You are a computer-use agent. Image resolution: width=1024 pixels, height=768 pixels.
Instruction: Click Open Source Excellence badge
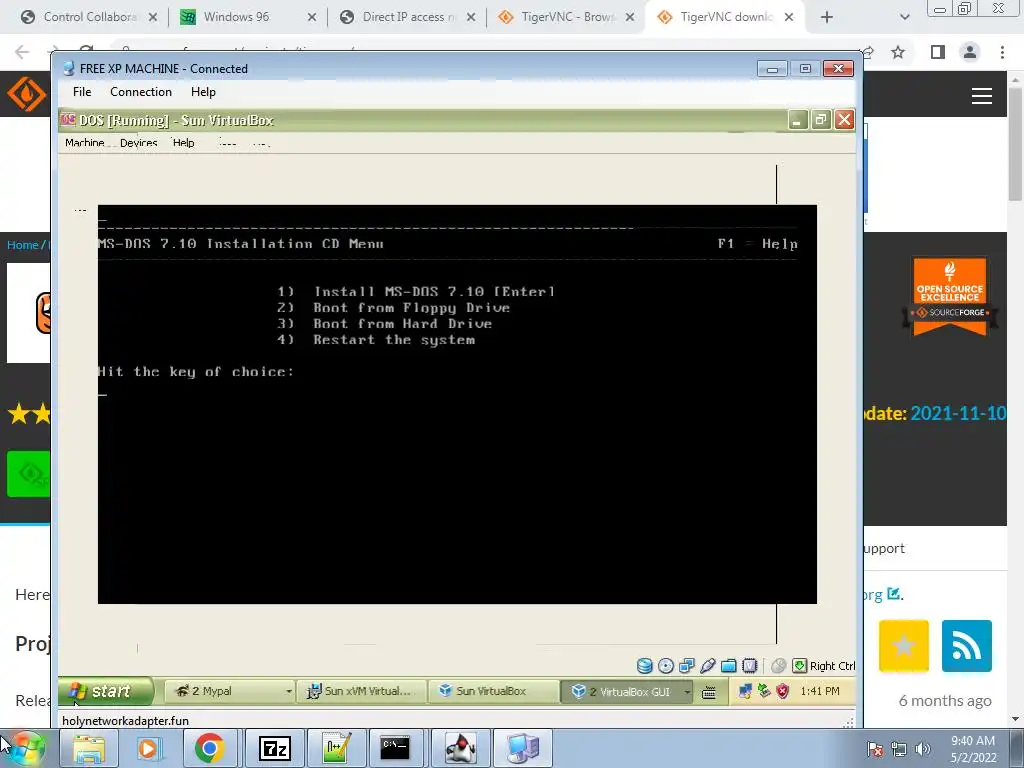click(950, 296)
